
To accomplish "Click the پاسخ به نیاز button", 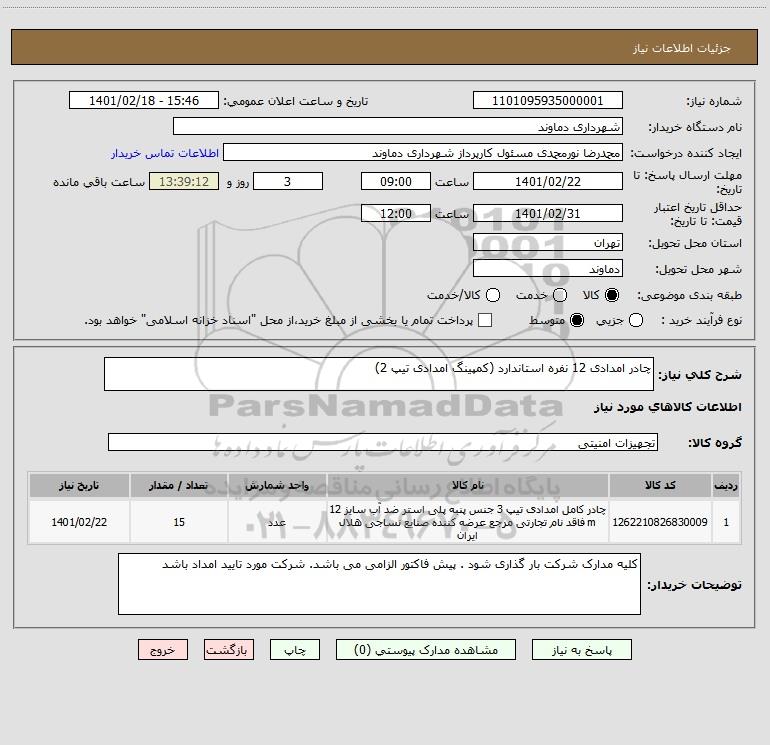I will [581, 650].
